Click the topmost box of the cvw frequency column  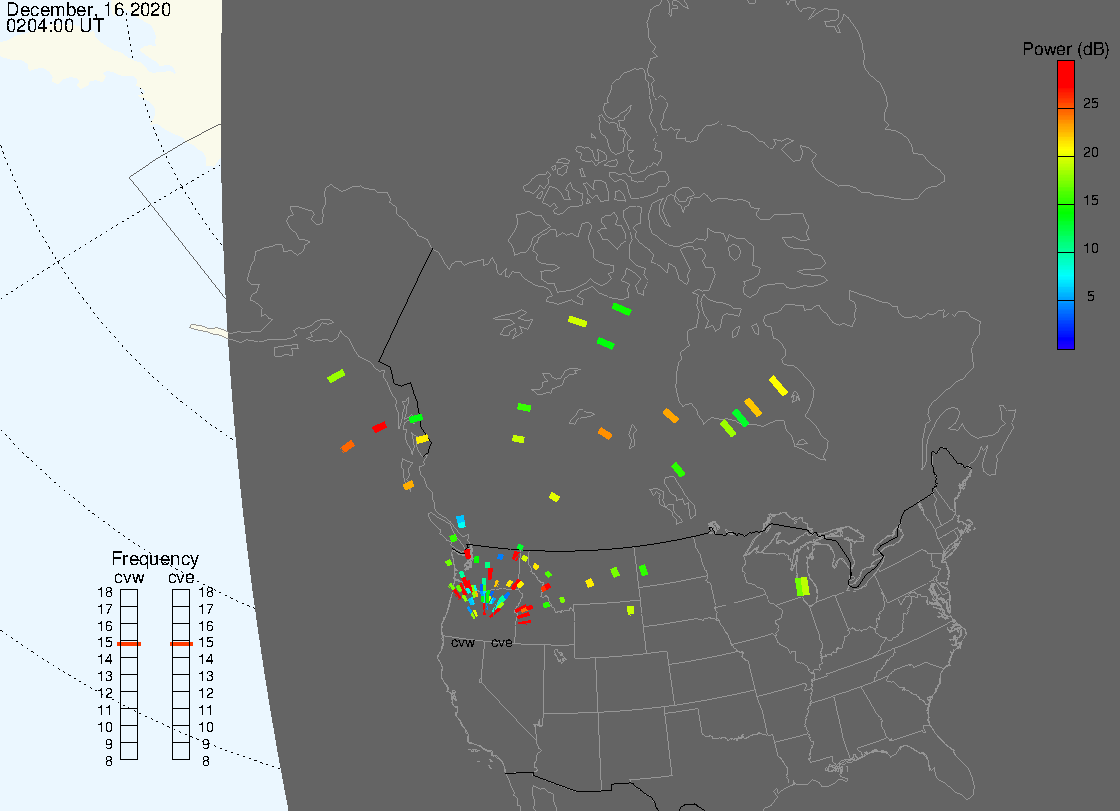[x=129, y=598]
